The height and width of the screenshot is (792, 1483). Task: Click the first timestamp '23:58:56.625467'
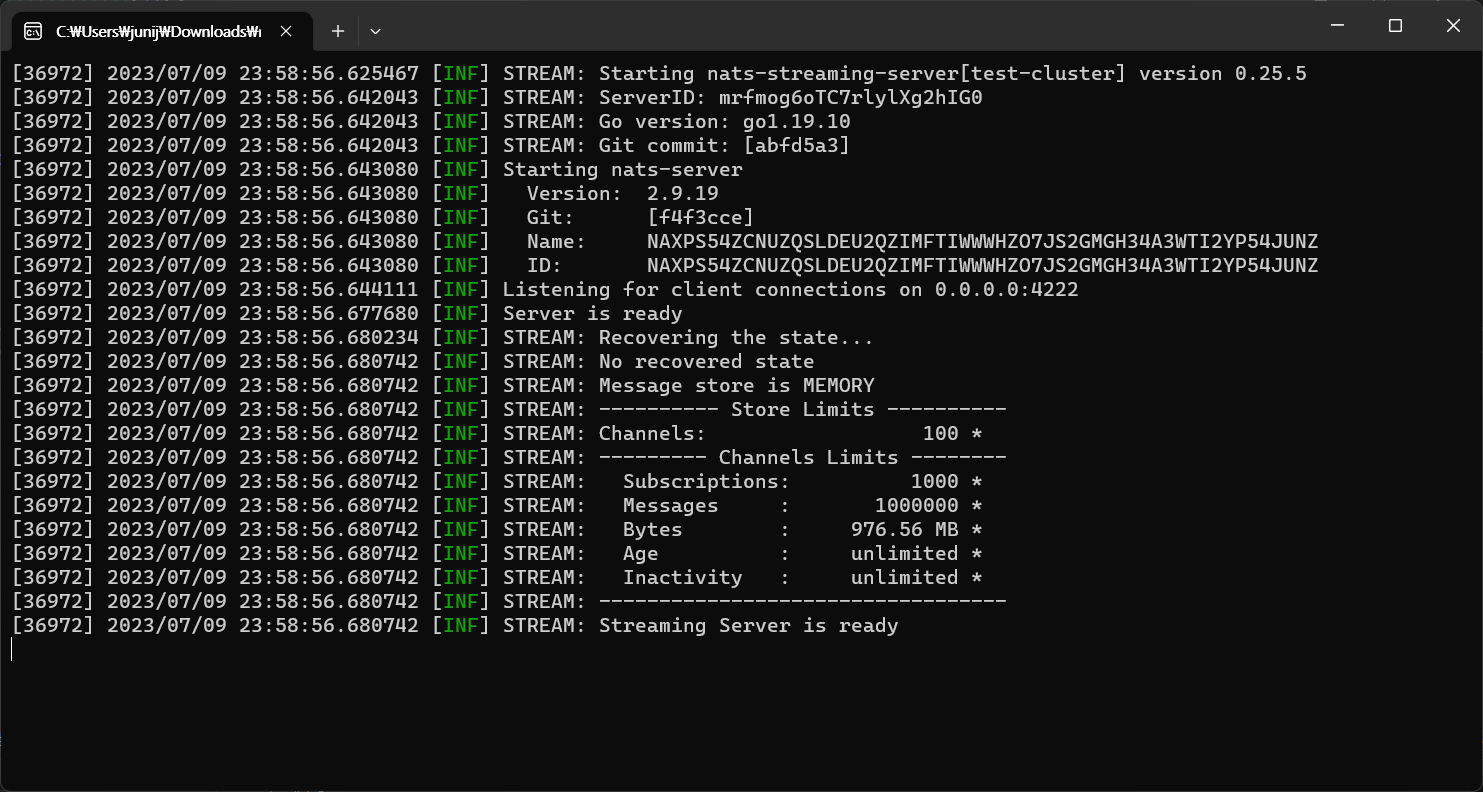(329, 74)
